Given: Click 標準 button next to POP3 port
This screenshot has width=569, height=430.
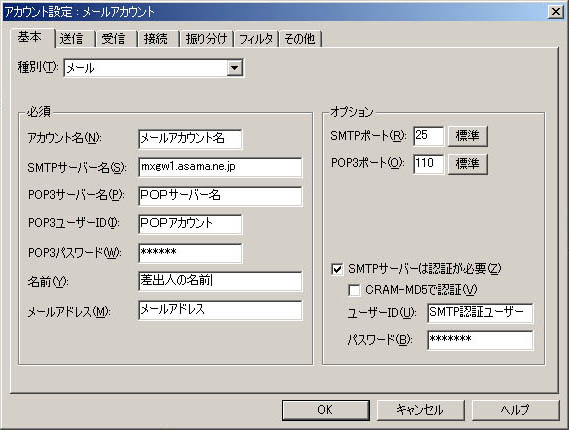Looking at the screenshot, I should 467,164.
